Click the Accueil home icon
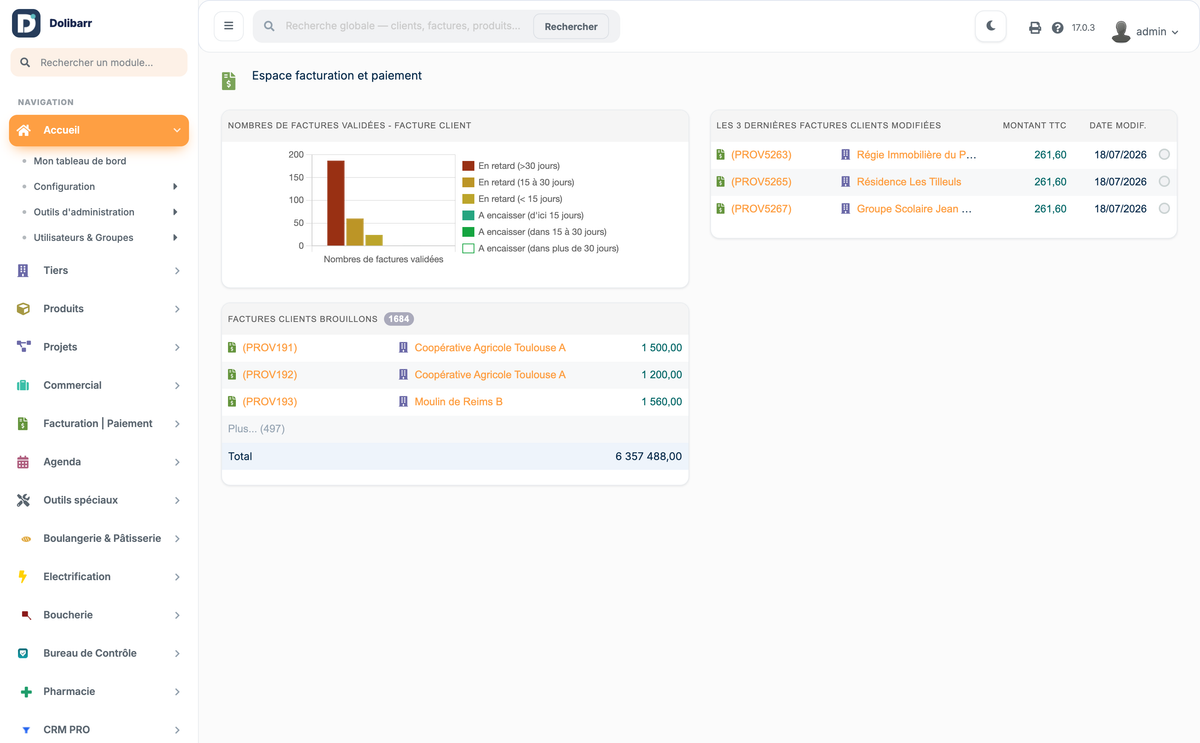The image size is (1200, 743). pos(24,130)
